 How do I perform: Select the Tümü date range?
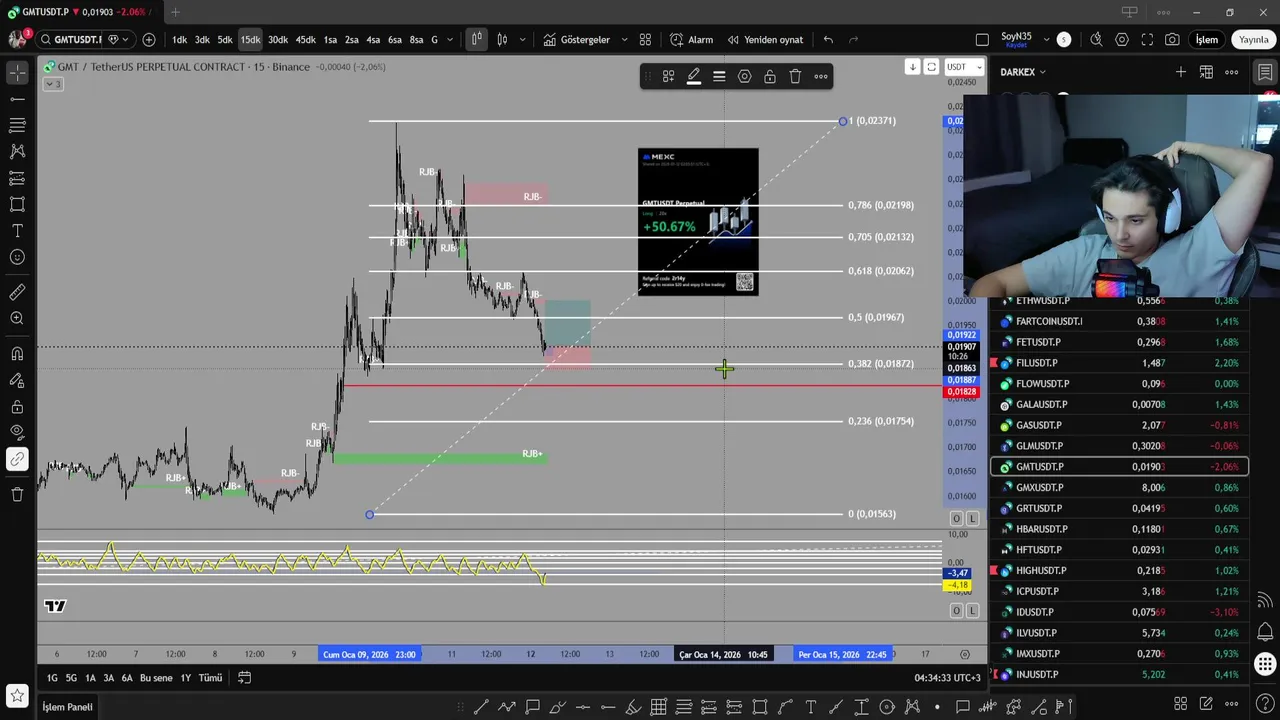[x=210, y=678]
